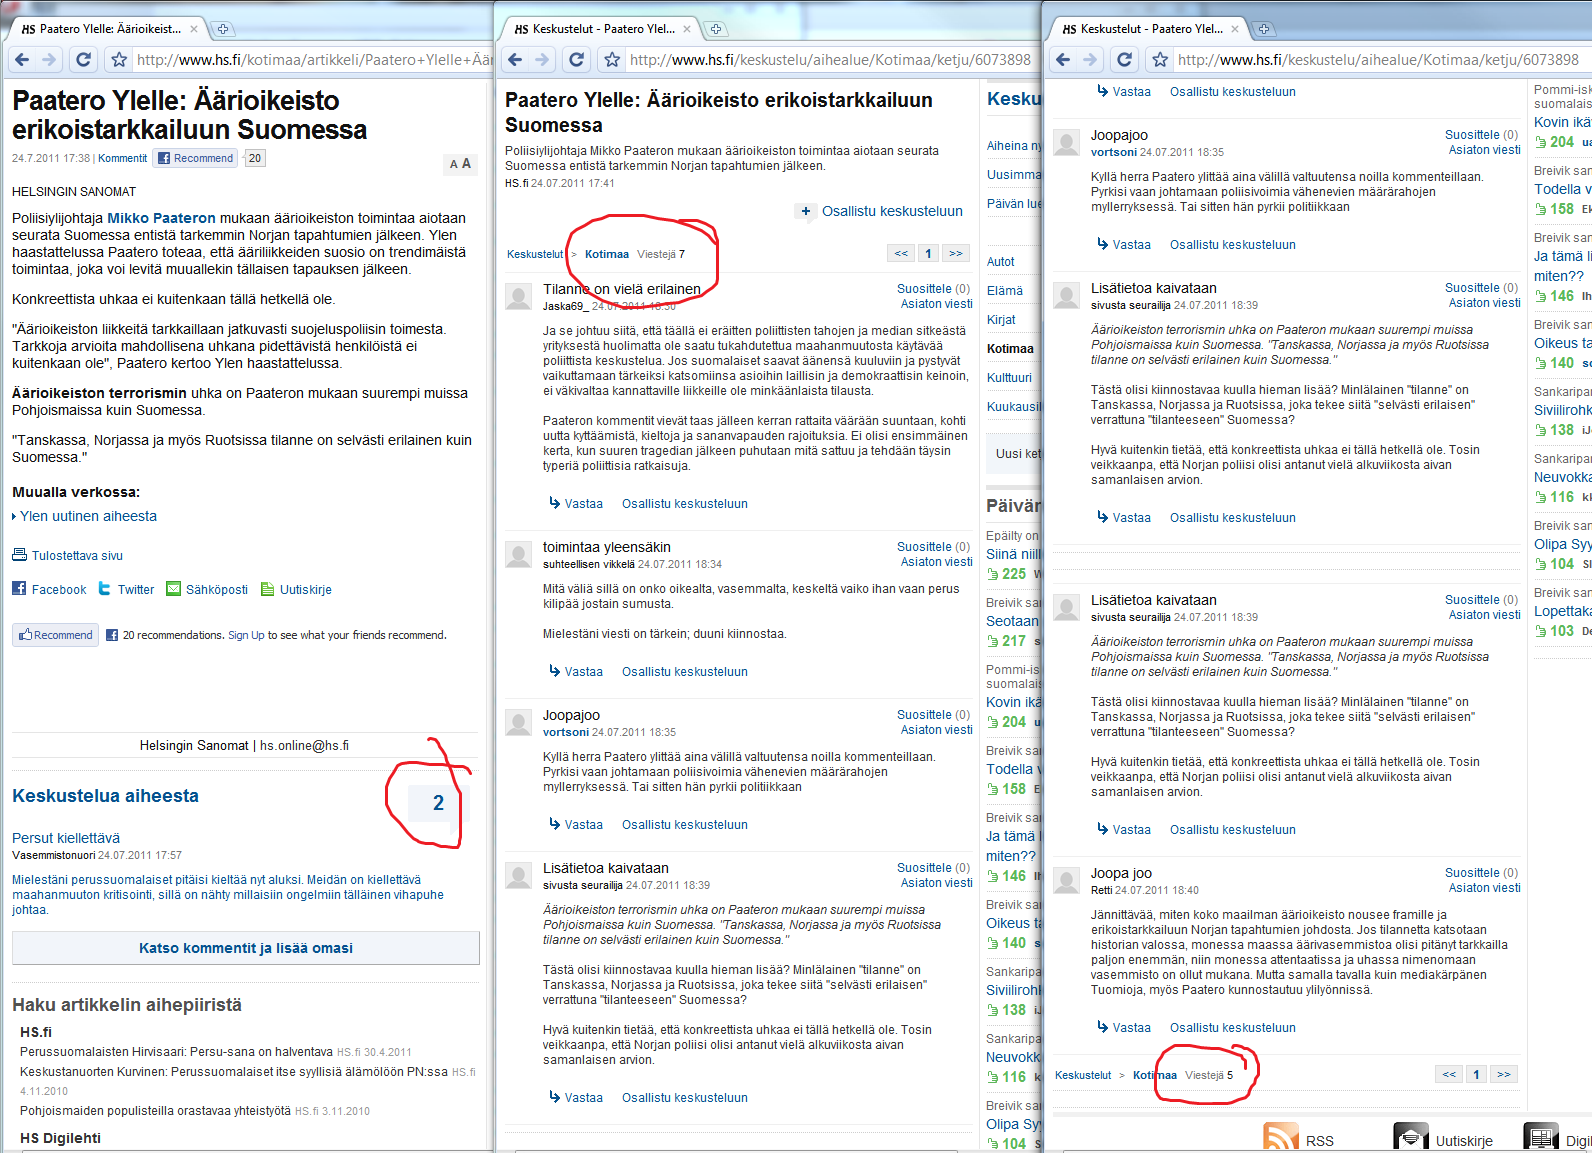1592x1153 pixels.
Task: Open user vortsoni in the right window
Action: (x=1114, y=152)
